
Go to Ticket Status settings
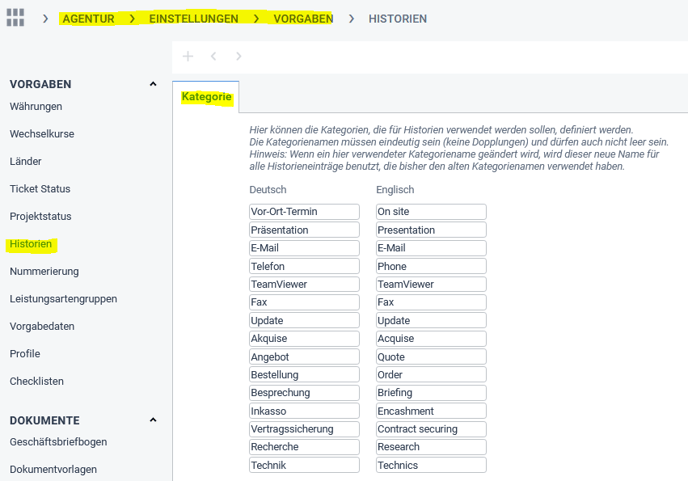[40, 189]
